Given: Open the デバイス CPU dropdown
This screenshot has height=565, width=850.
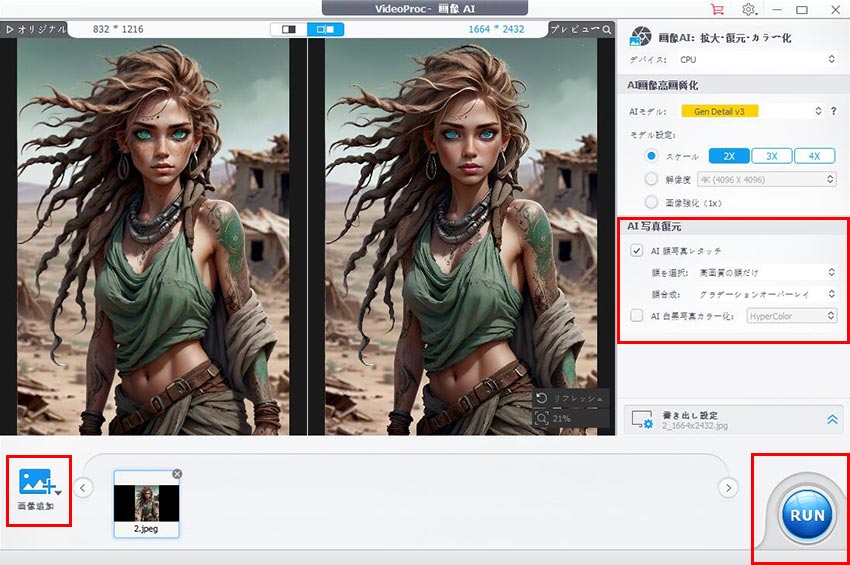Looking at the screenshot, I should tap(758, 59).
